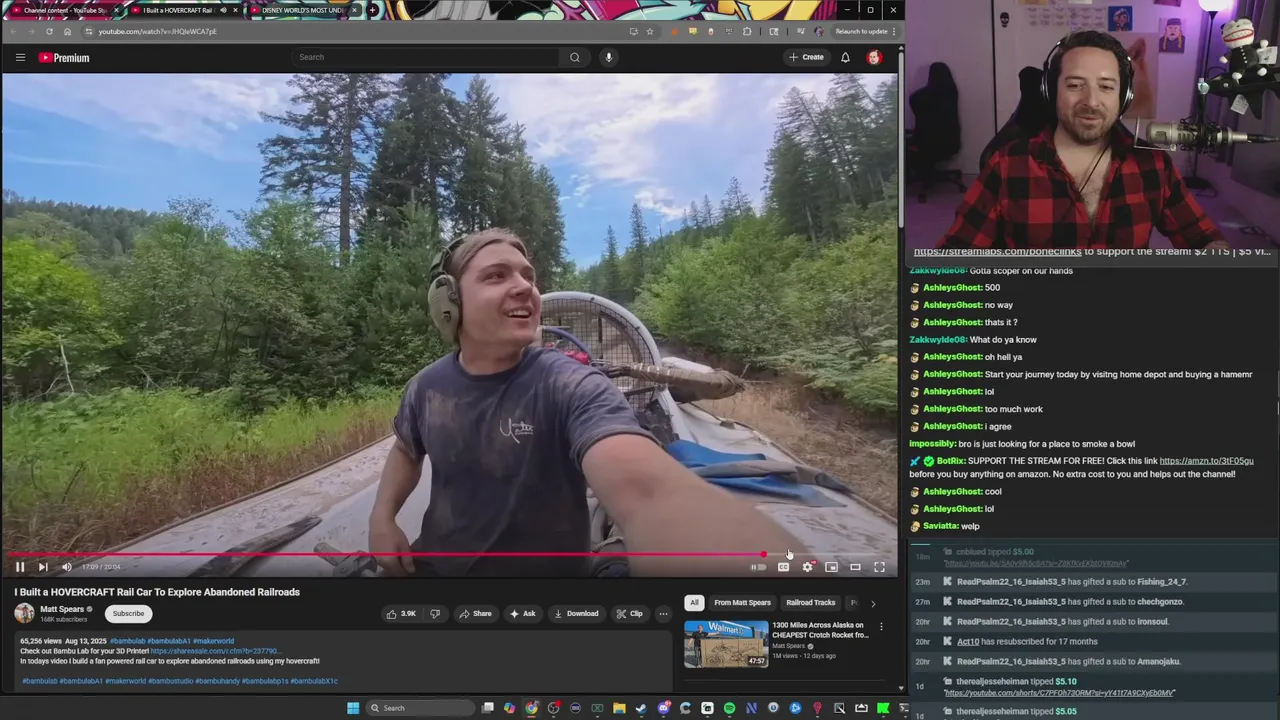Select the From Matt Spears chip
This screenshot has height=720, width=1280.
(742, 603)
